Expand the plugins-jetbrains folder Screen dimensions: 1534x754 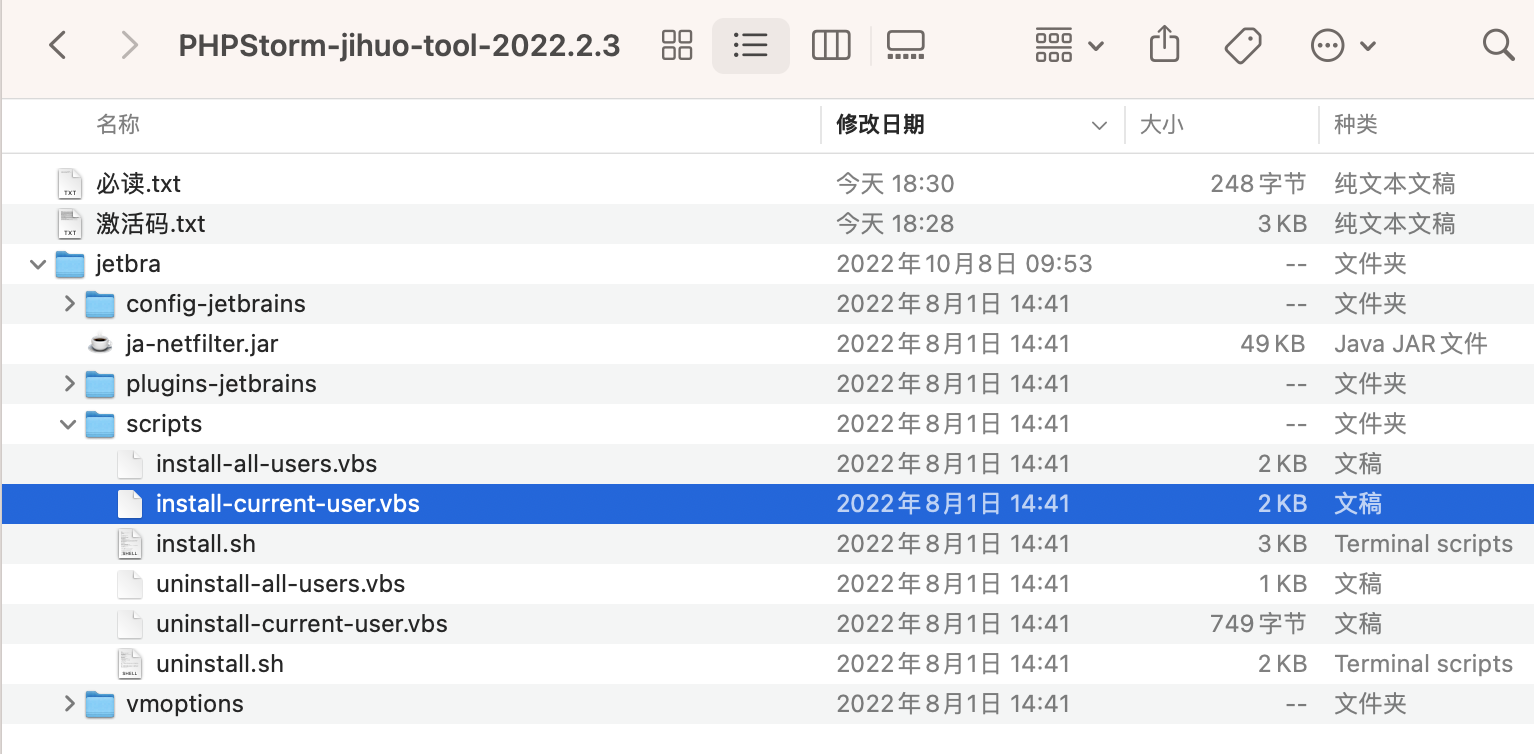tap(69, 383)
